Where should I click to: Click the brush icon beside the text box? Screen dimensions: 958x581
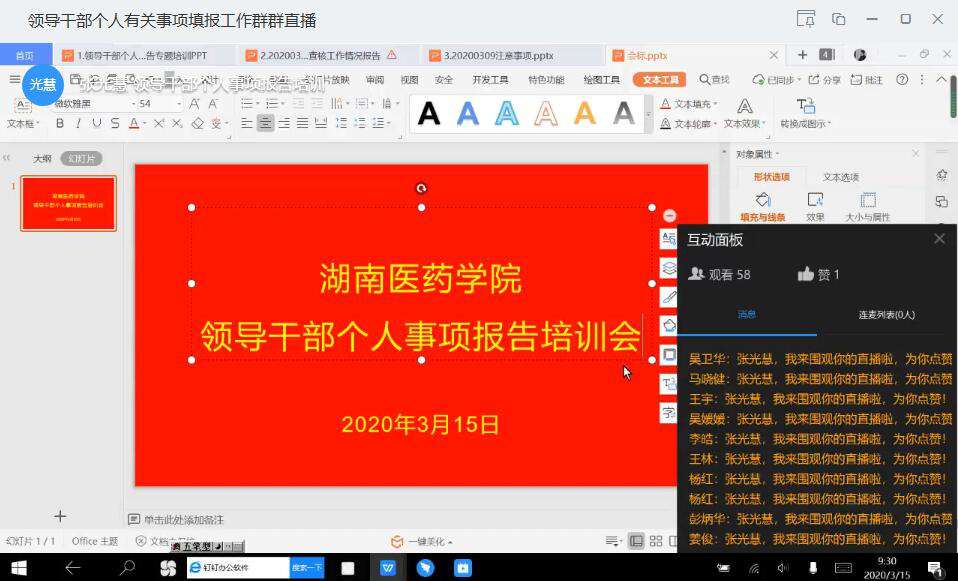(669, 297)
